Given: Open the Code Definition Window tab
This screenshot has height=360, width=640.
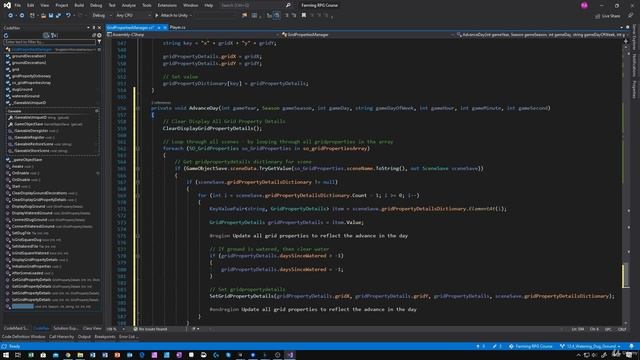Looking at the screenshot, I should point(24,337).
